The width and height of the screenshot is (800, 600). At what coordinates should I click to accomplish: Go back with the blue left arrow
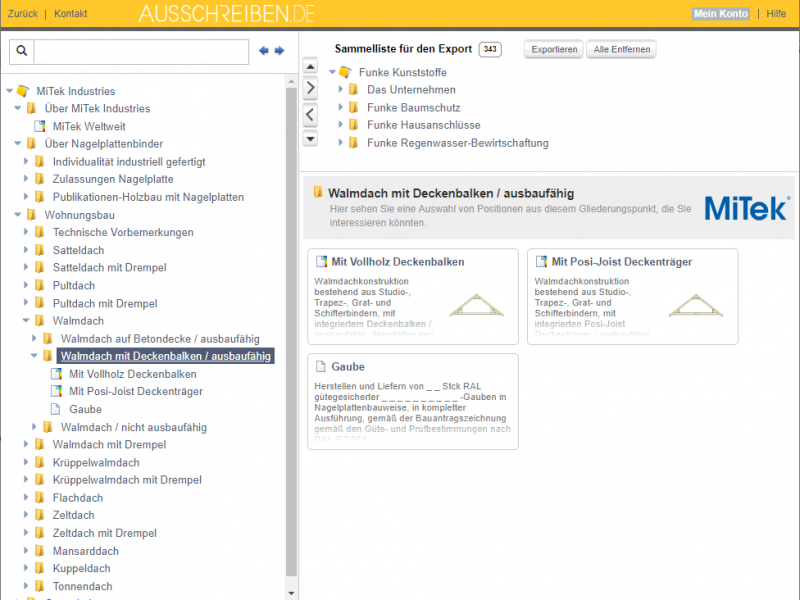[x=264, y=51]
